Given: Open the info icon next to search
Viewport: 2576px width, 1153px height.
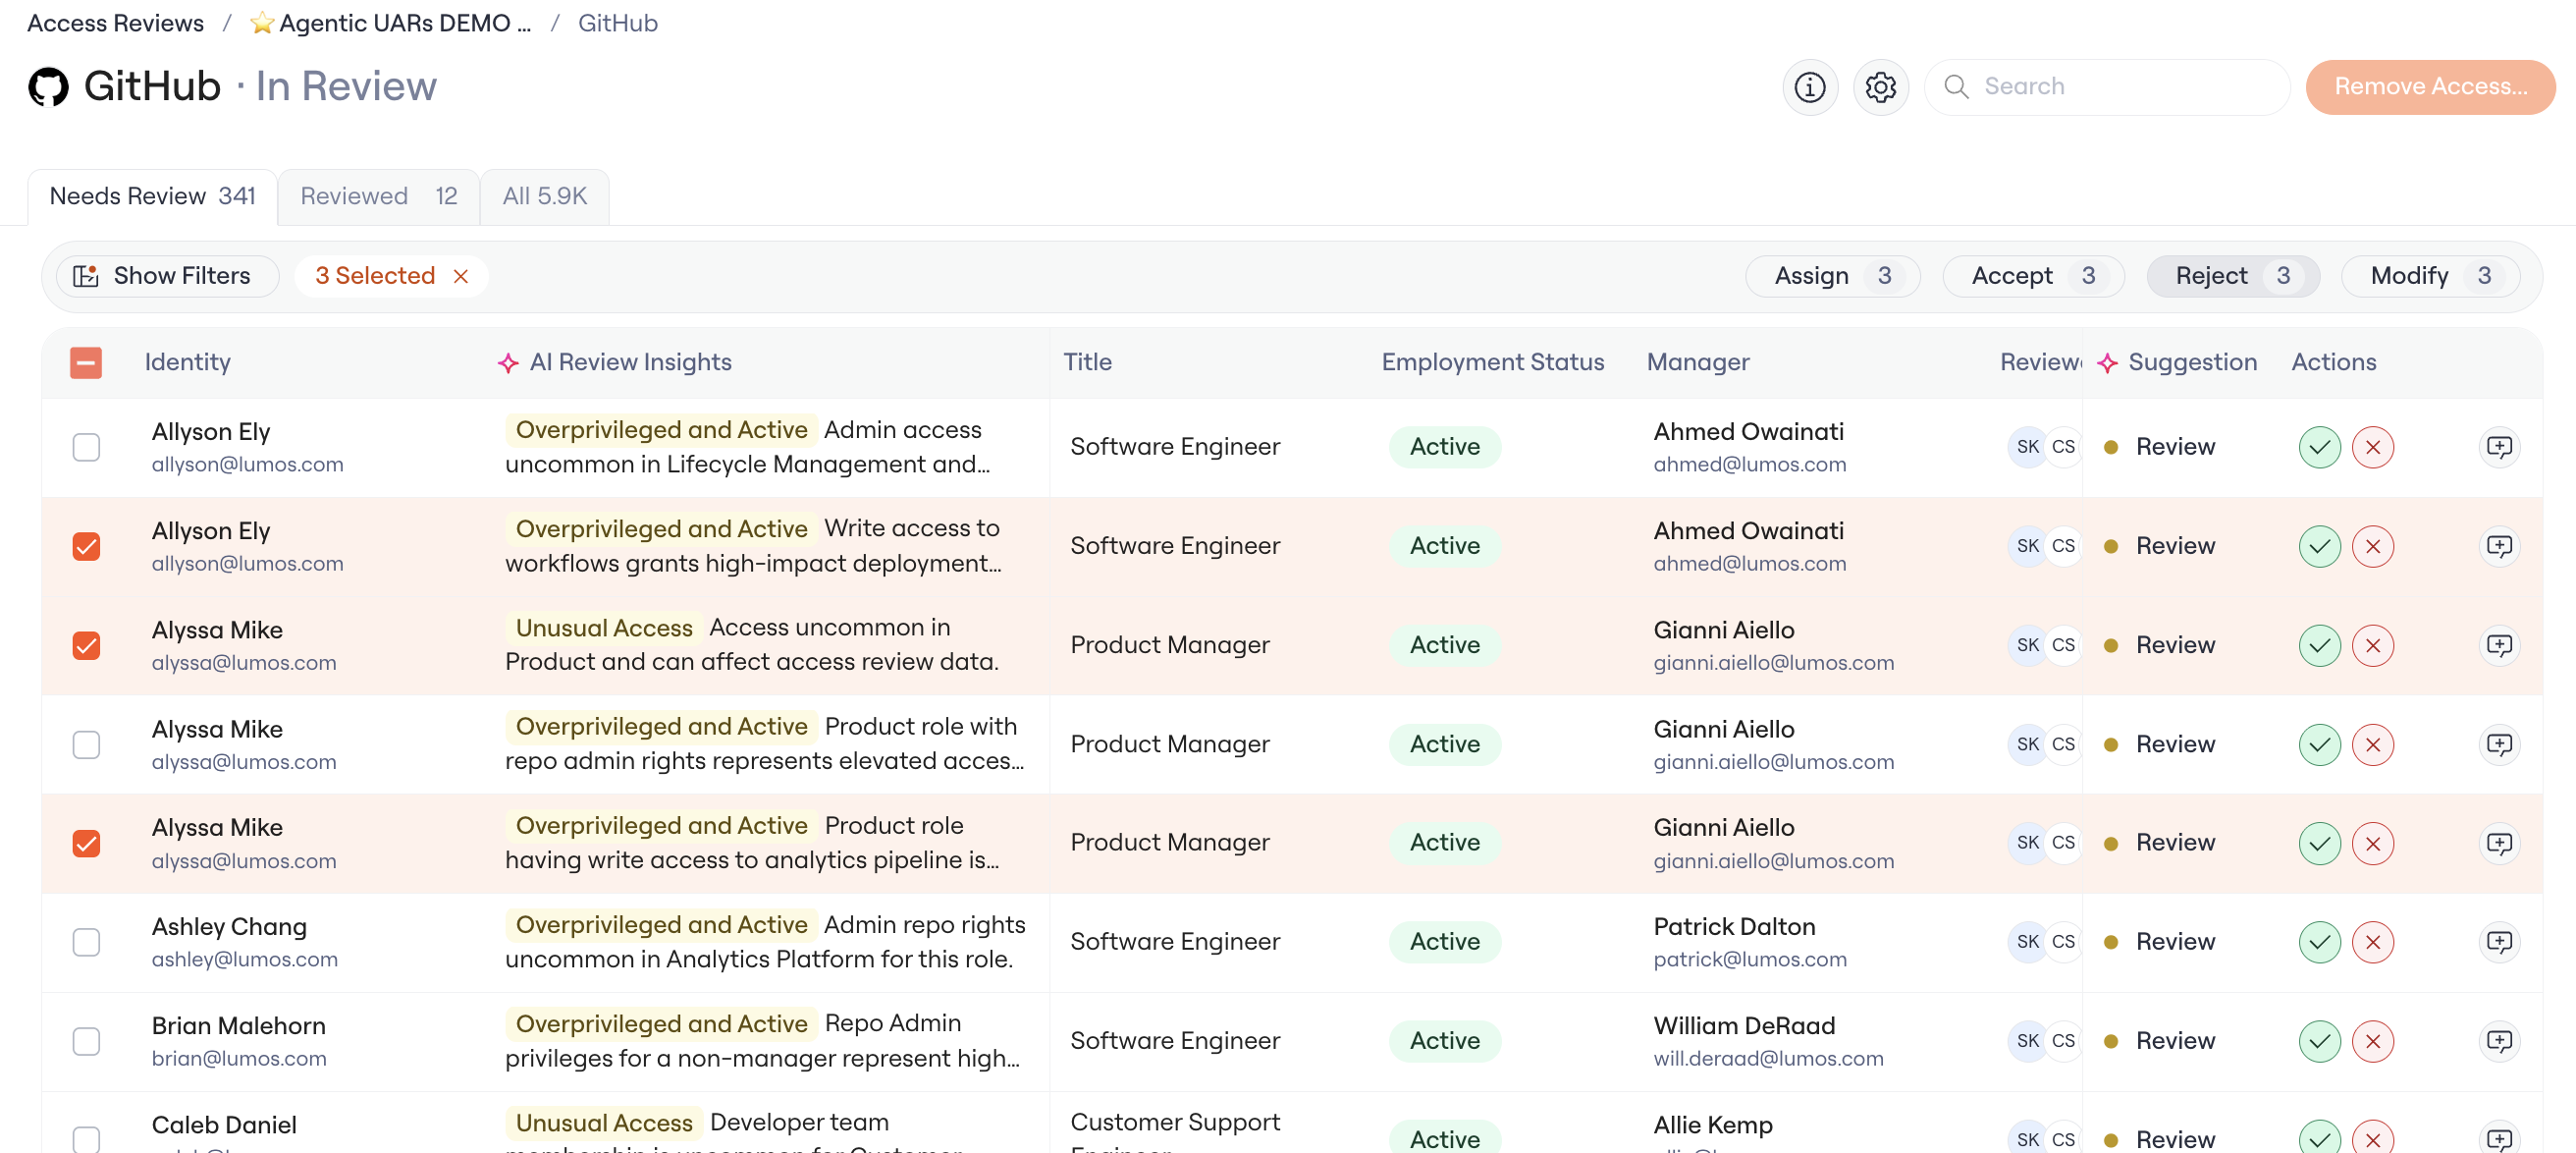Looking at the screenshot, I should click(1809, 87).
